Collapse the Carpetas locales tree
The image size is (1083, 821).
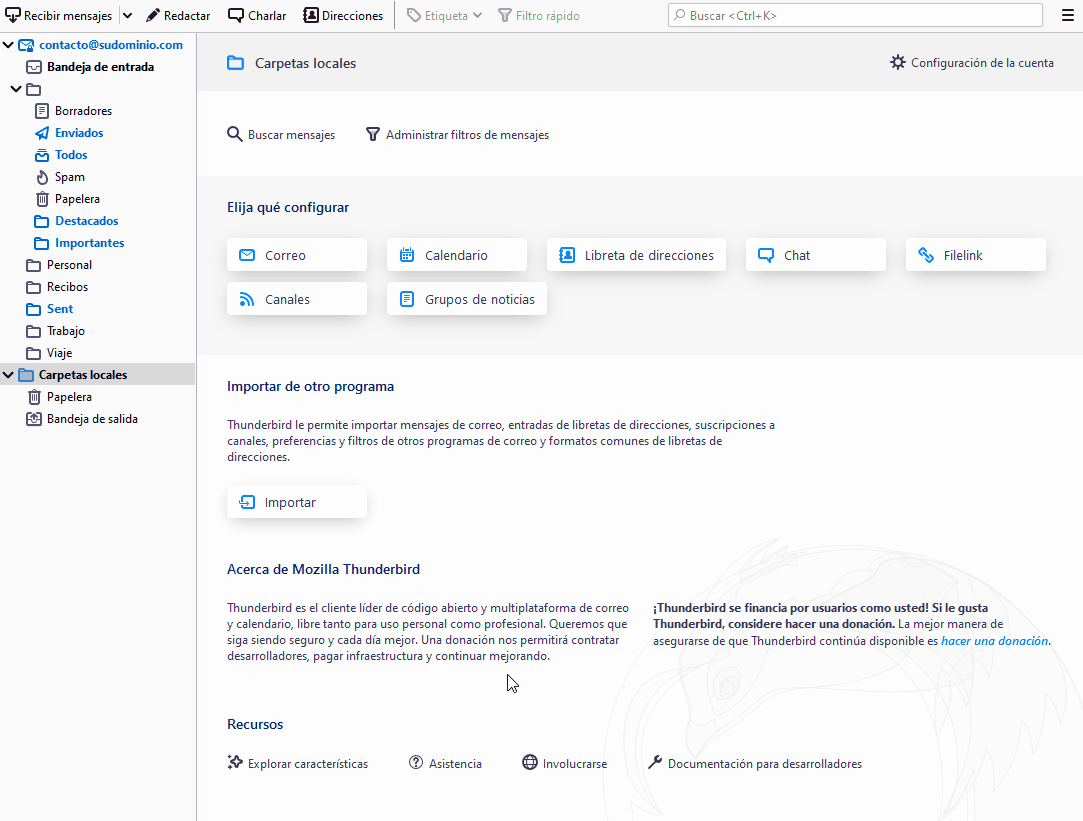[8, 375]
